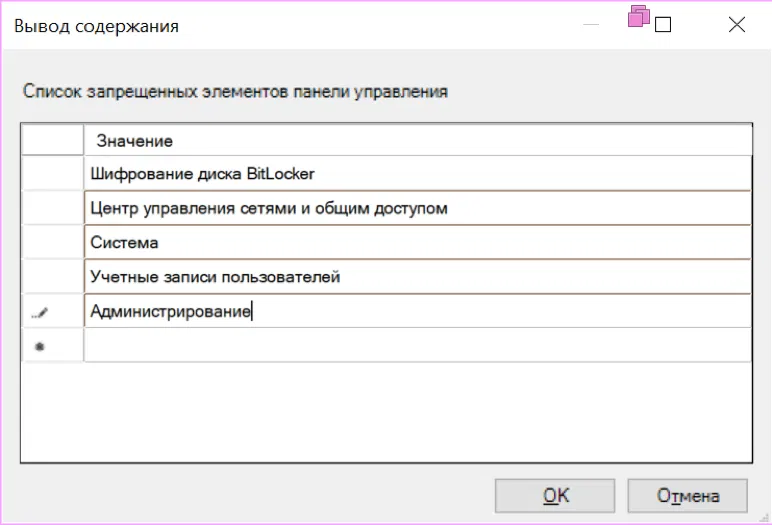The height and width of the screenshot is (525, 772).
Task: Close the Вывод содержания dialog
Action: click(x=737, y=25)
